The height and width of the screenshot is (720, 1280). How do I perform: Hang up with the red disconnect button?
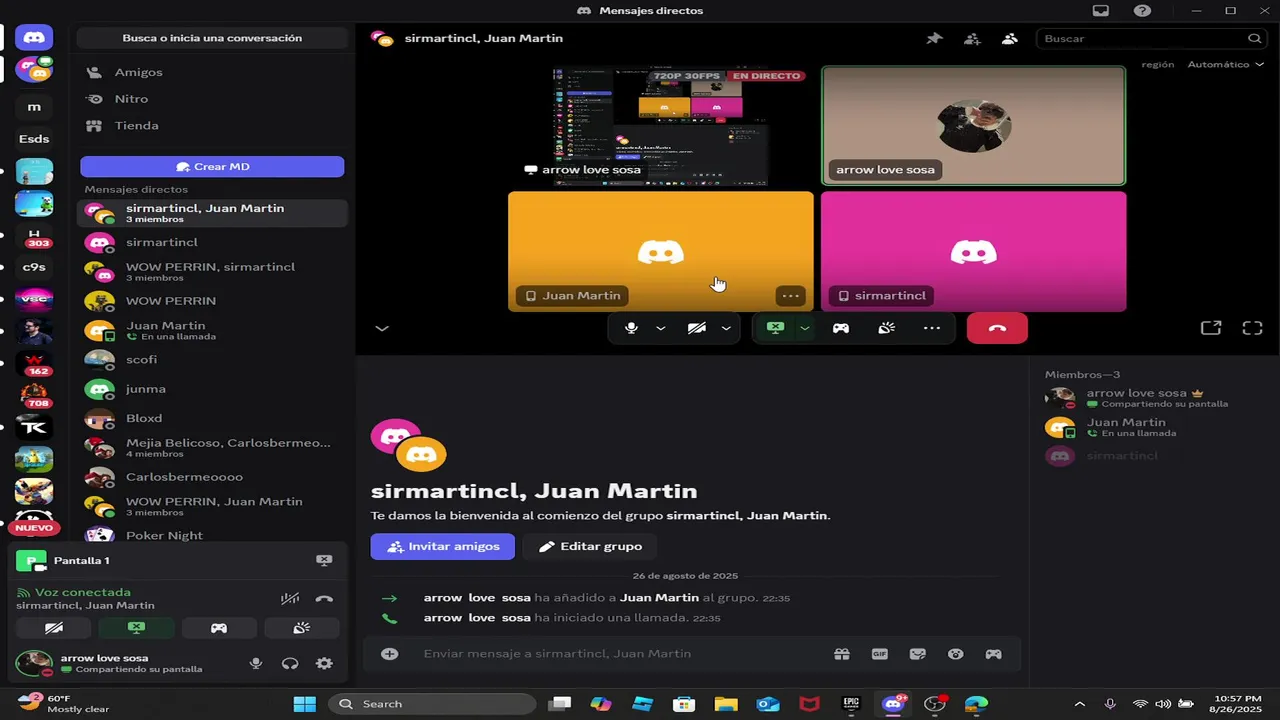(x=997, y=328)
